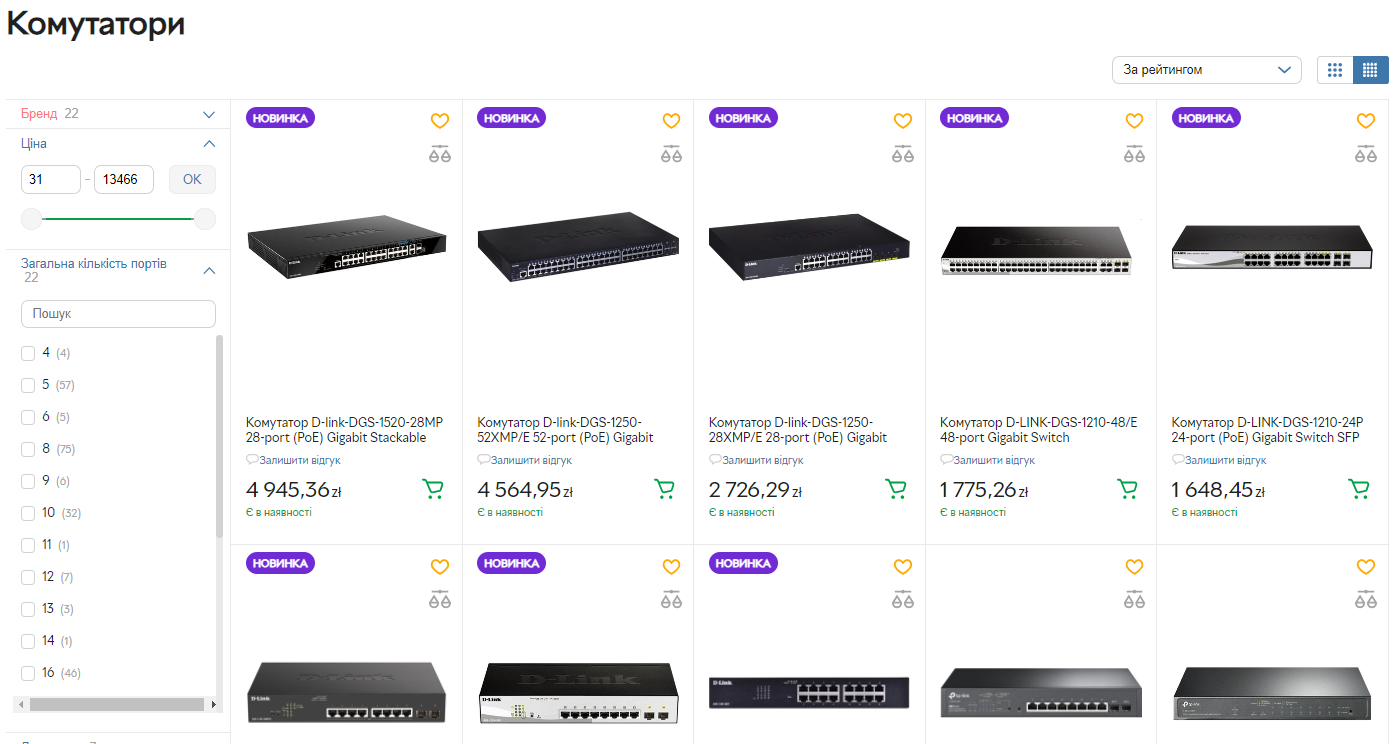1397x744 pixels.
Task: Collapse the Ціна filter section
Action: (209, 144)
